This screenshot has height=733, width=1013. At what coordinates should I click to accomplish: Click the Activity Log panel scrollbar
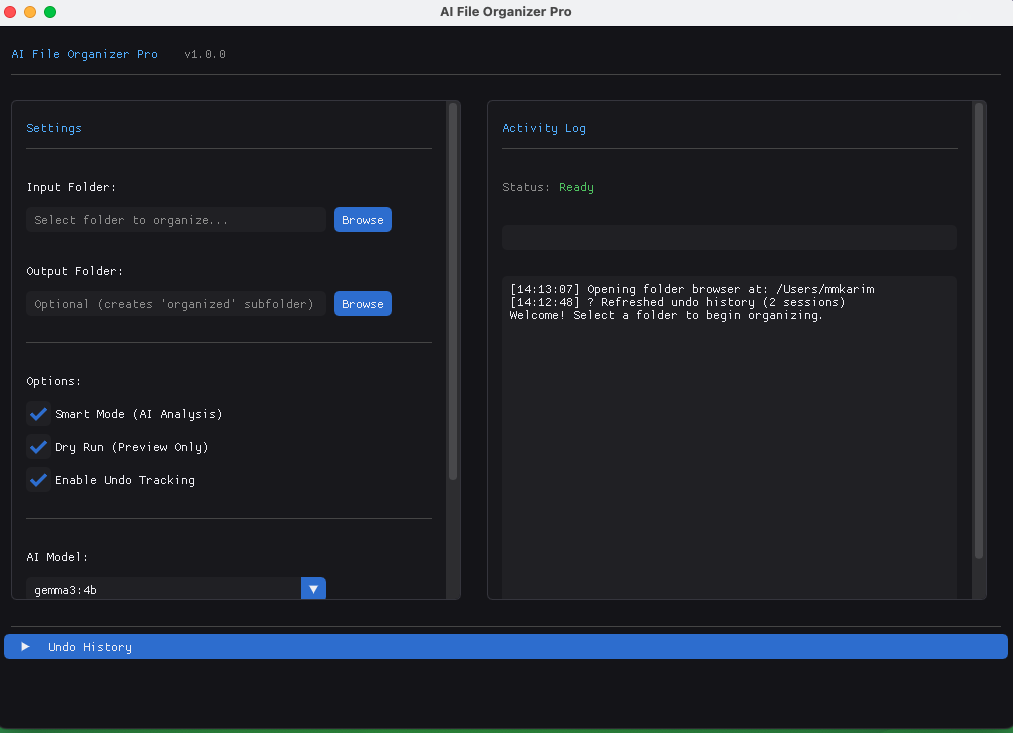click(x=979, y=331)
